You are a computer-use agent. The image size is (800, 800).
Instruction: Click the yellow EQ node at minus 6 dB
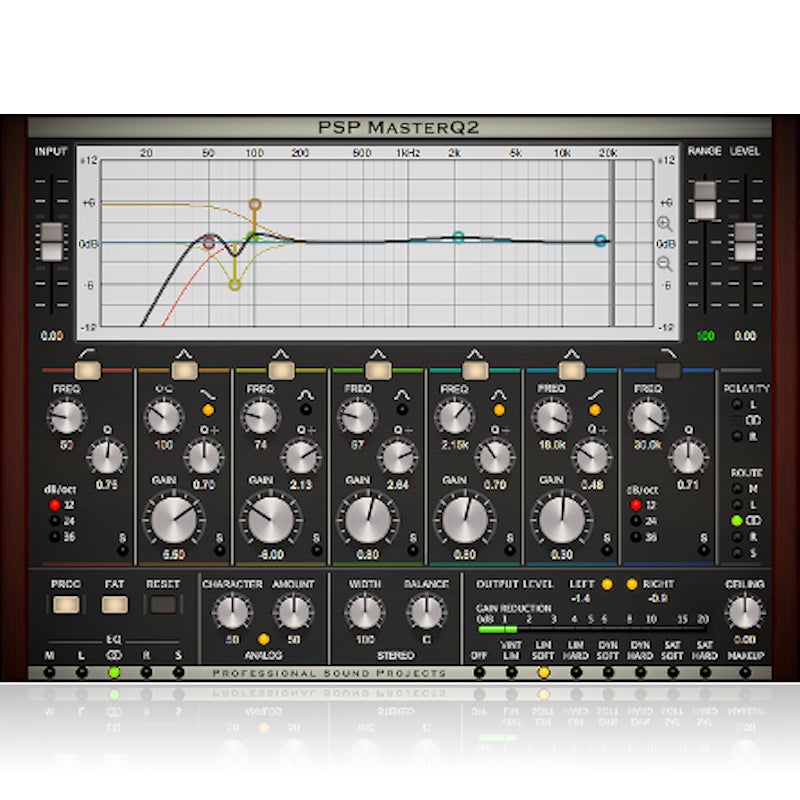coord(235,285)
